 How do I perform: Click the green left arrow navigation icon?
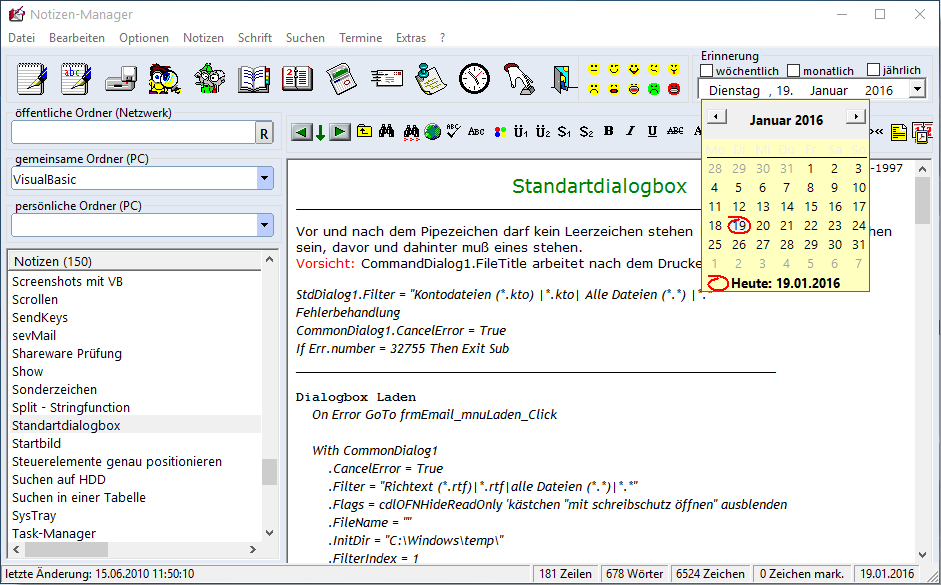click(302, 132)
